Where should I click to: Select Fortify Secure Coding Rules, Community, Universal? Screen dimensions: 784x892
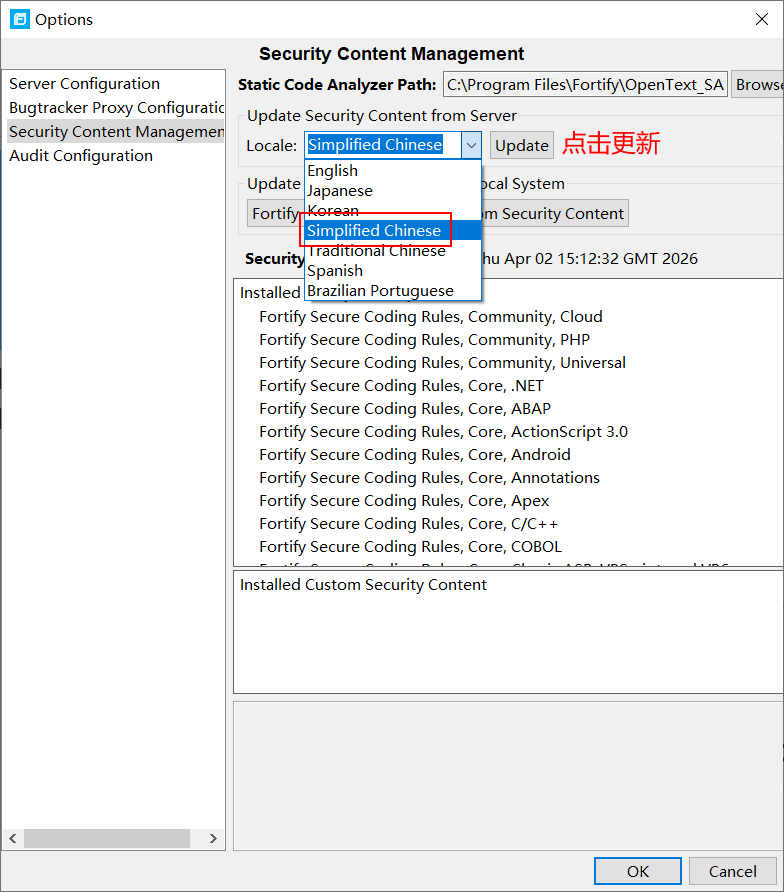click(443, 362)
